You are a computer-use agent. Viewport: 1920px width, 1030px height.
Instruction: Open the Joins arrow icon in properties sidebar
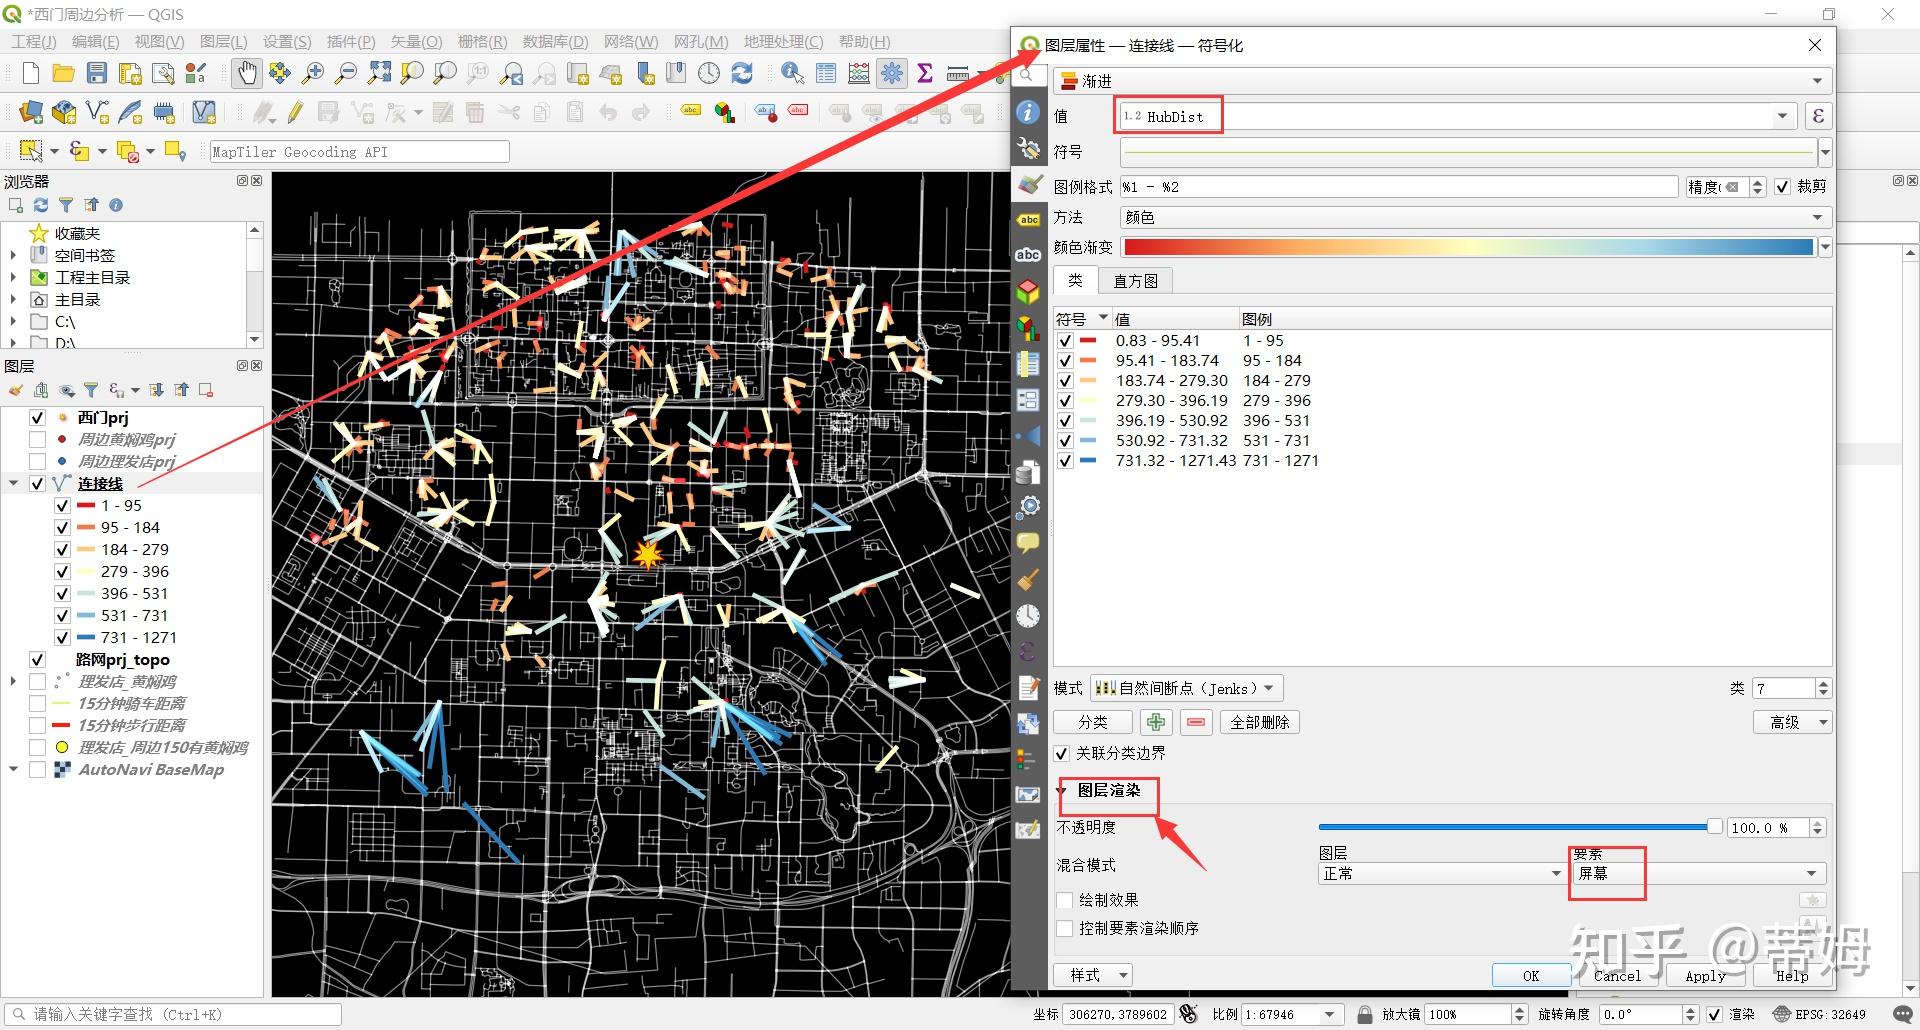tap(1028, 436)
